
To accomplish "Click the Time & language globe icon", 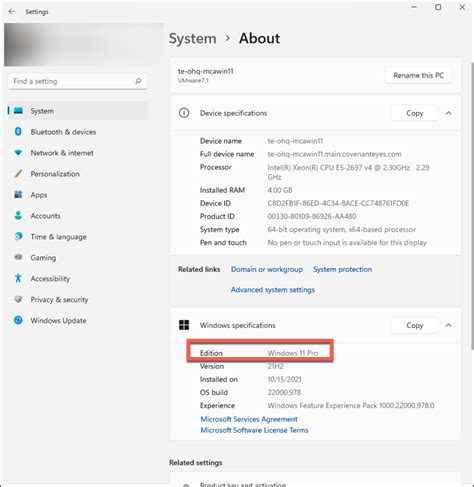I will click(x=18, y=236).
